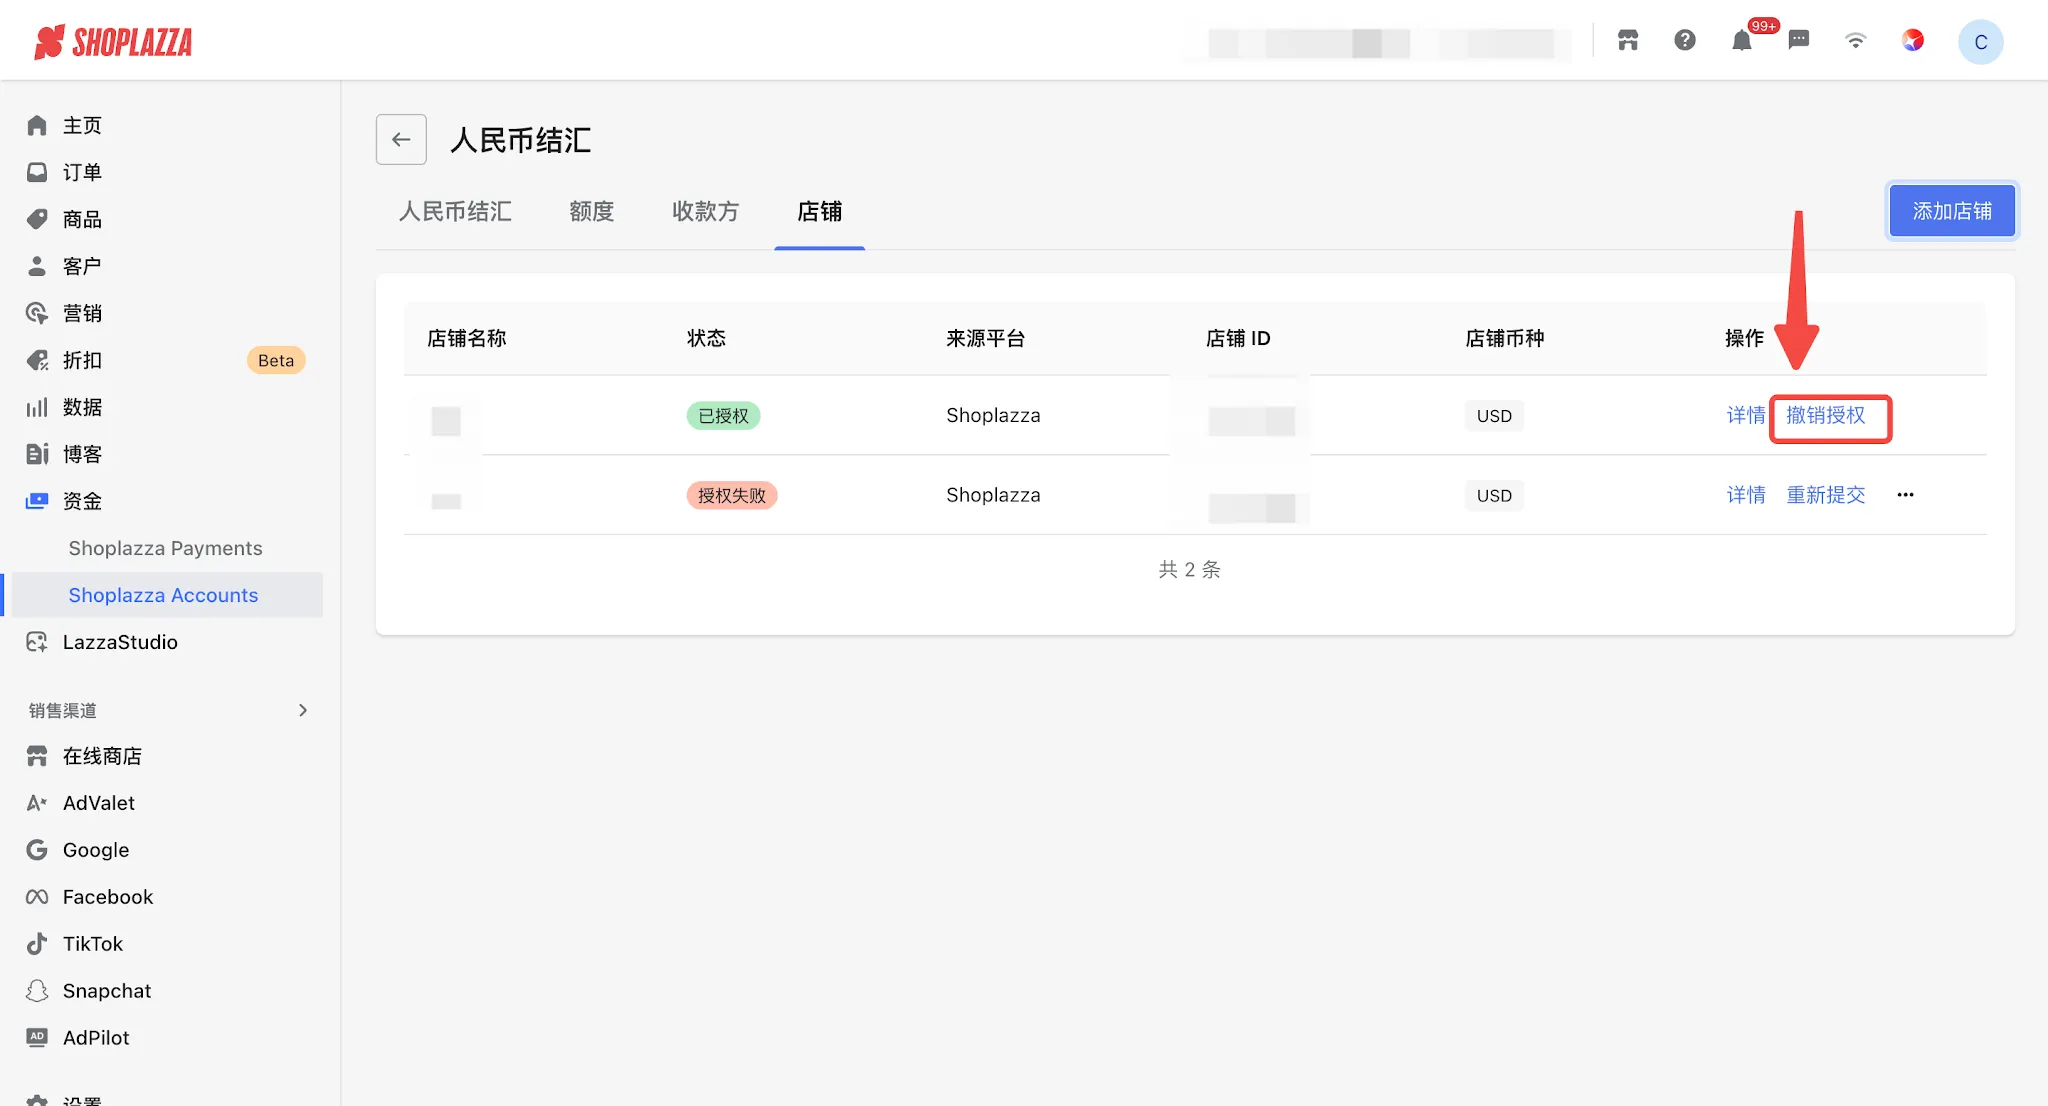This screenshot has height=1106, width=2048.
Task: Open 客户 customers icon
Action: 37,266
